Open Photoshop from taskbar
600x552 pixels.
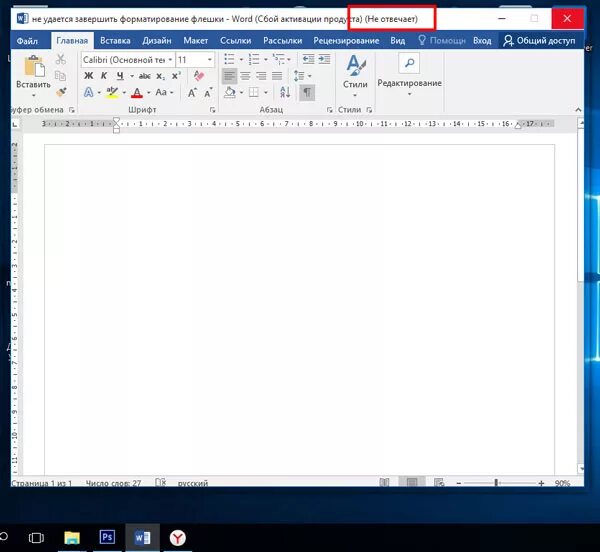click(x=107, y=537)
